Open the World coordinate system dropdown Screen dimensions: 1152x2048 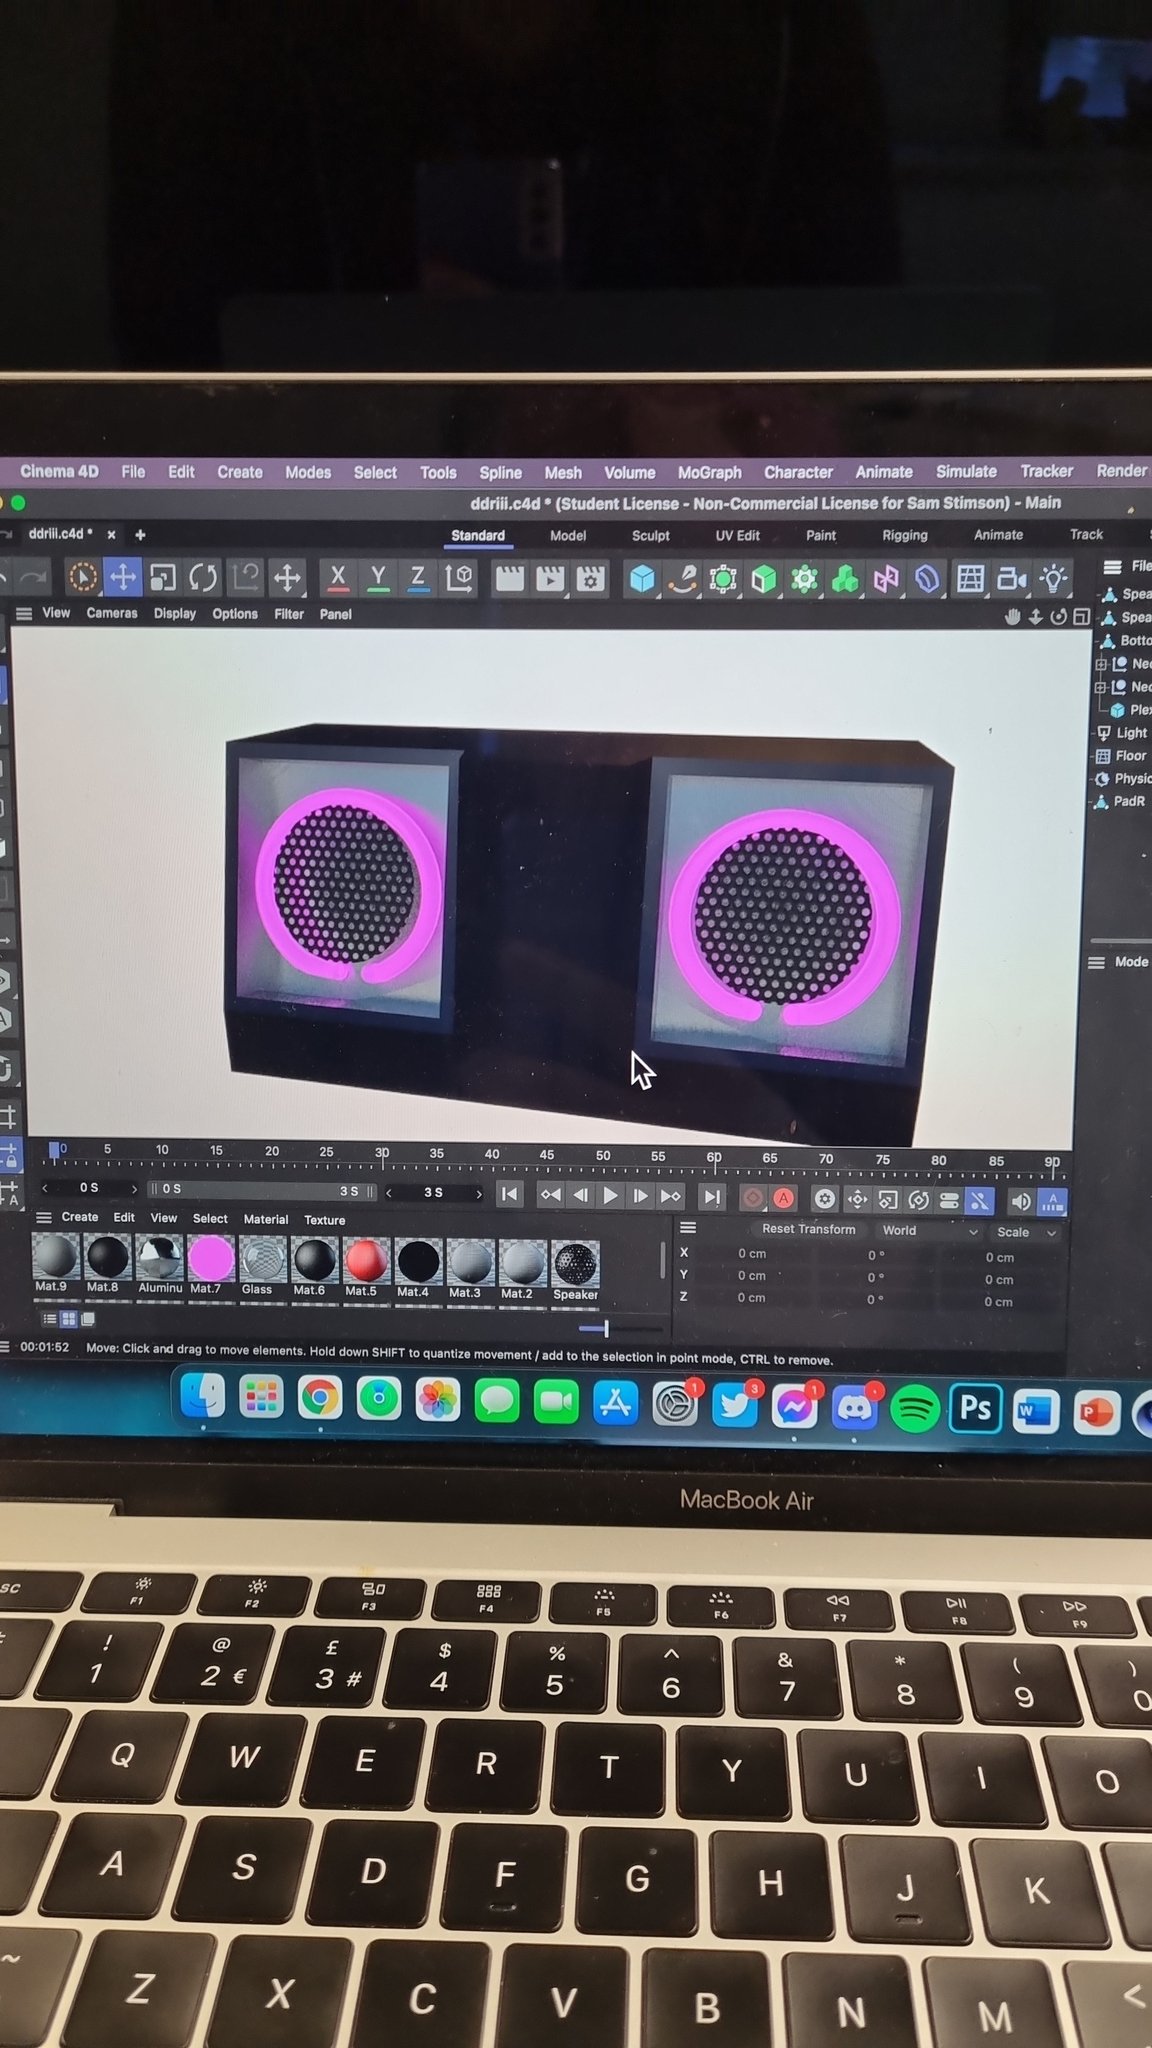(x=928, y=1231)
